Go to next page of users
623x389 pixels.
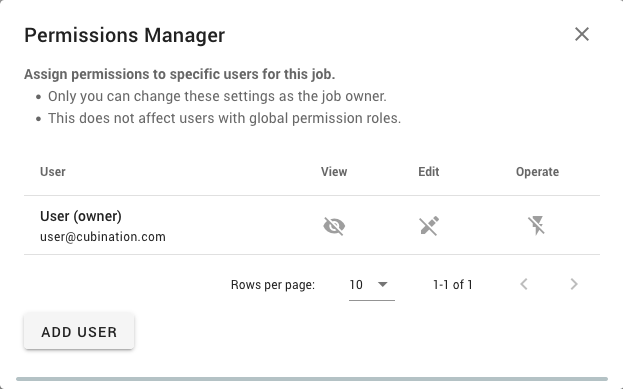[x=574, y=284]
